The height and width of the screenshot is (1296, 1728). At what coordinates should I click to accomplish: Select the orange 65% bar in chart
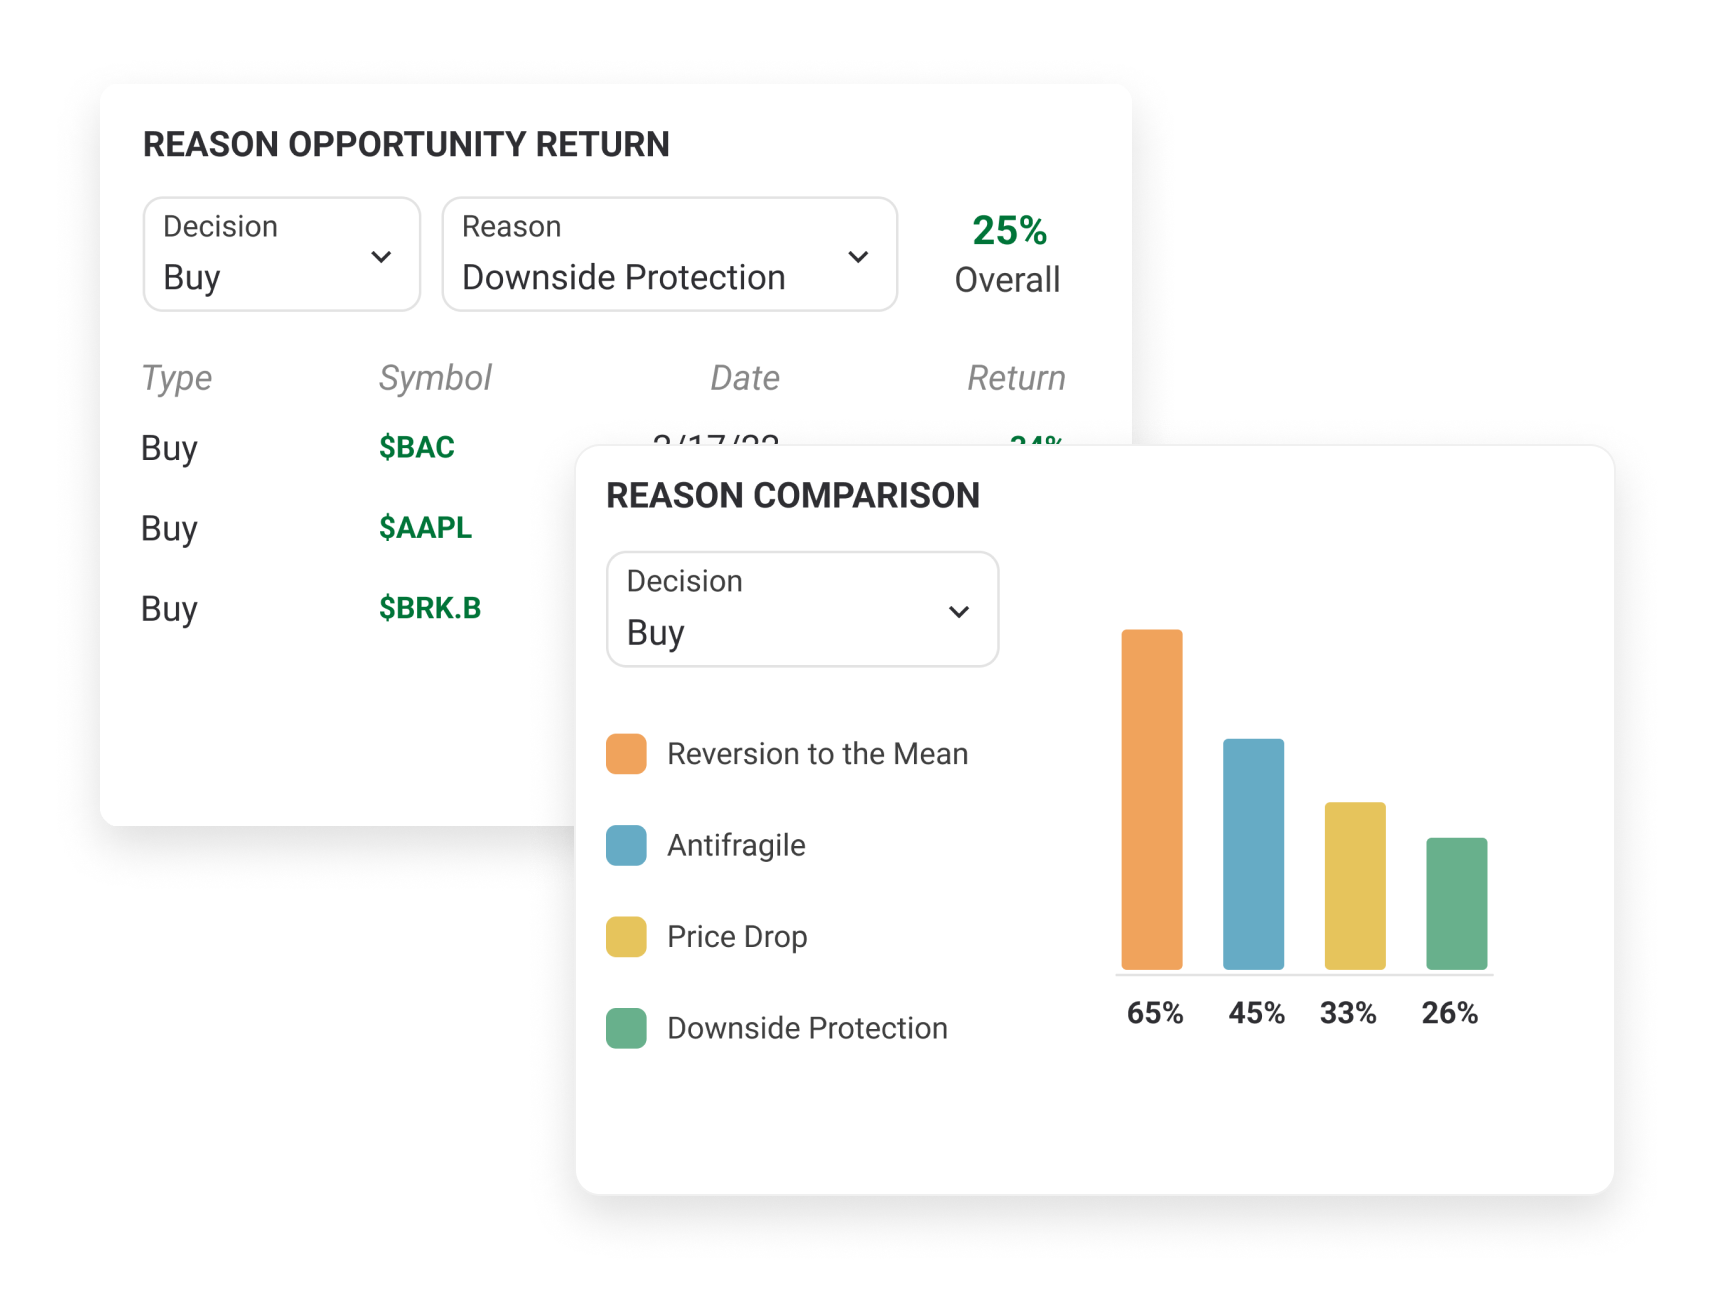tap(1152, 799)
